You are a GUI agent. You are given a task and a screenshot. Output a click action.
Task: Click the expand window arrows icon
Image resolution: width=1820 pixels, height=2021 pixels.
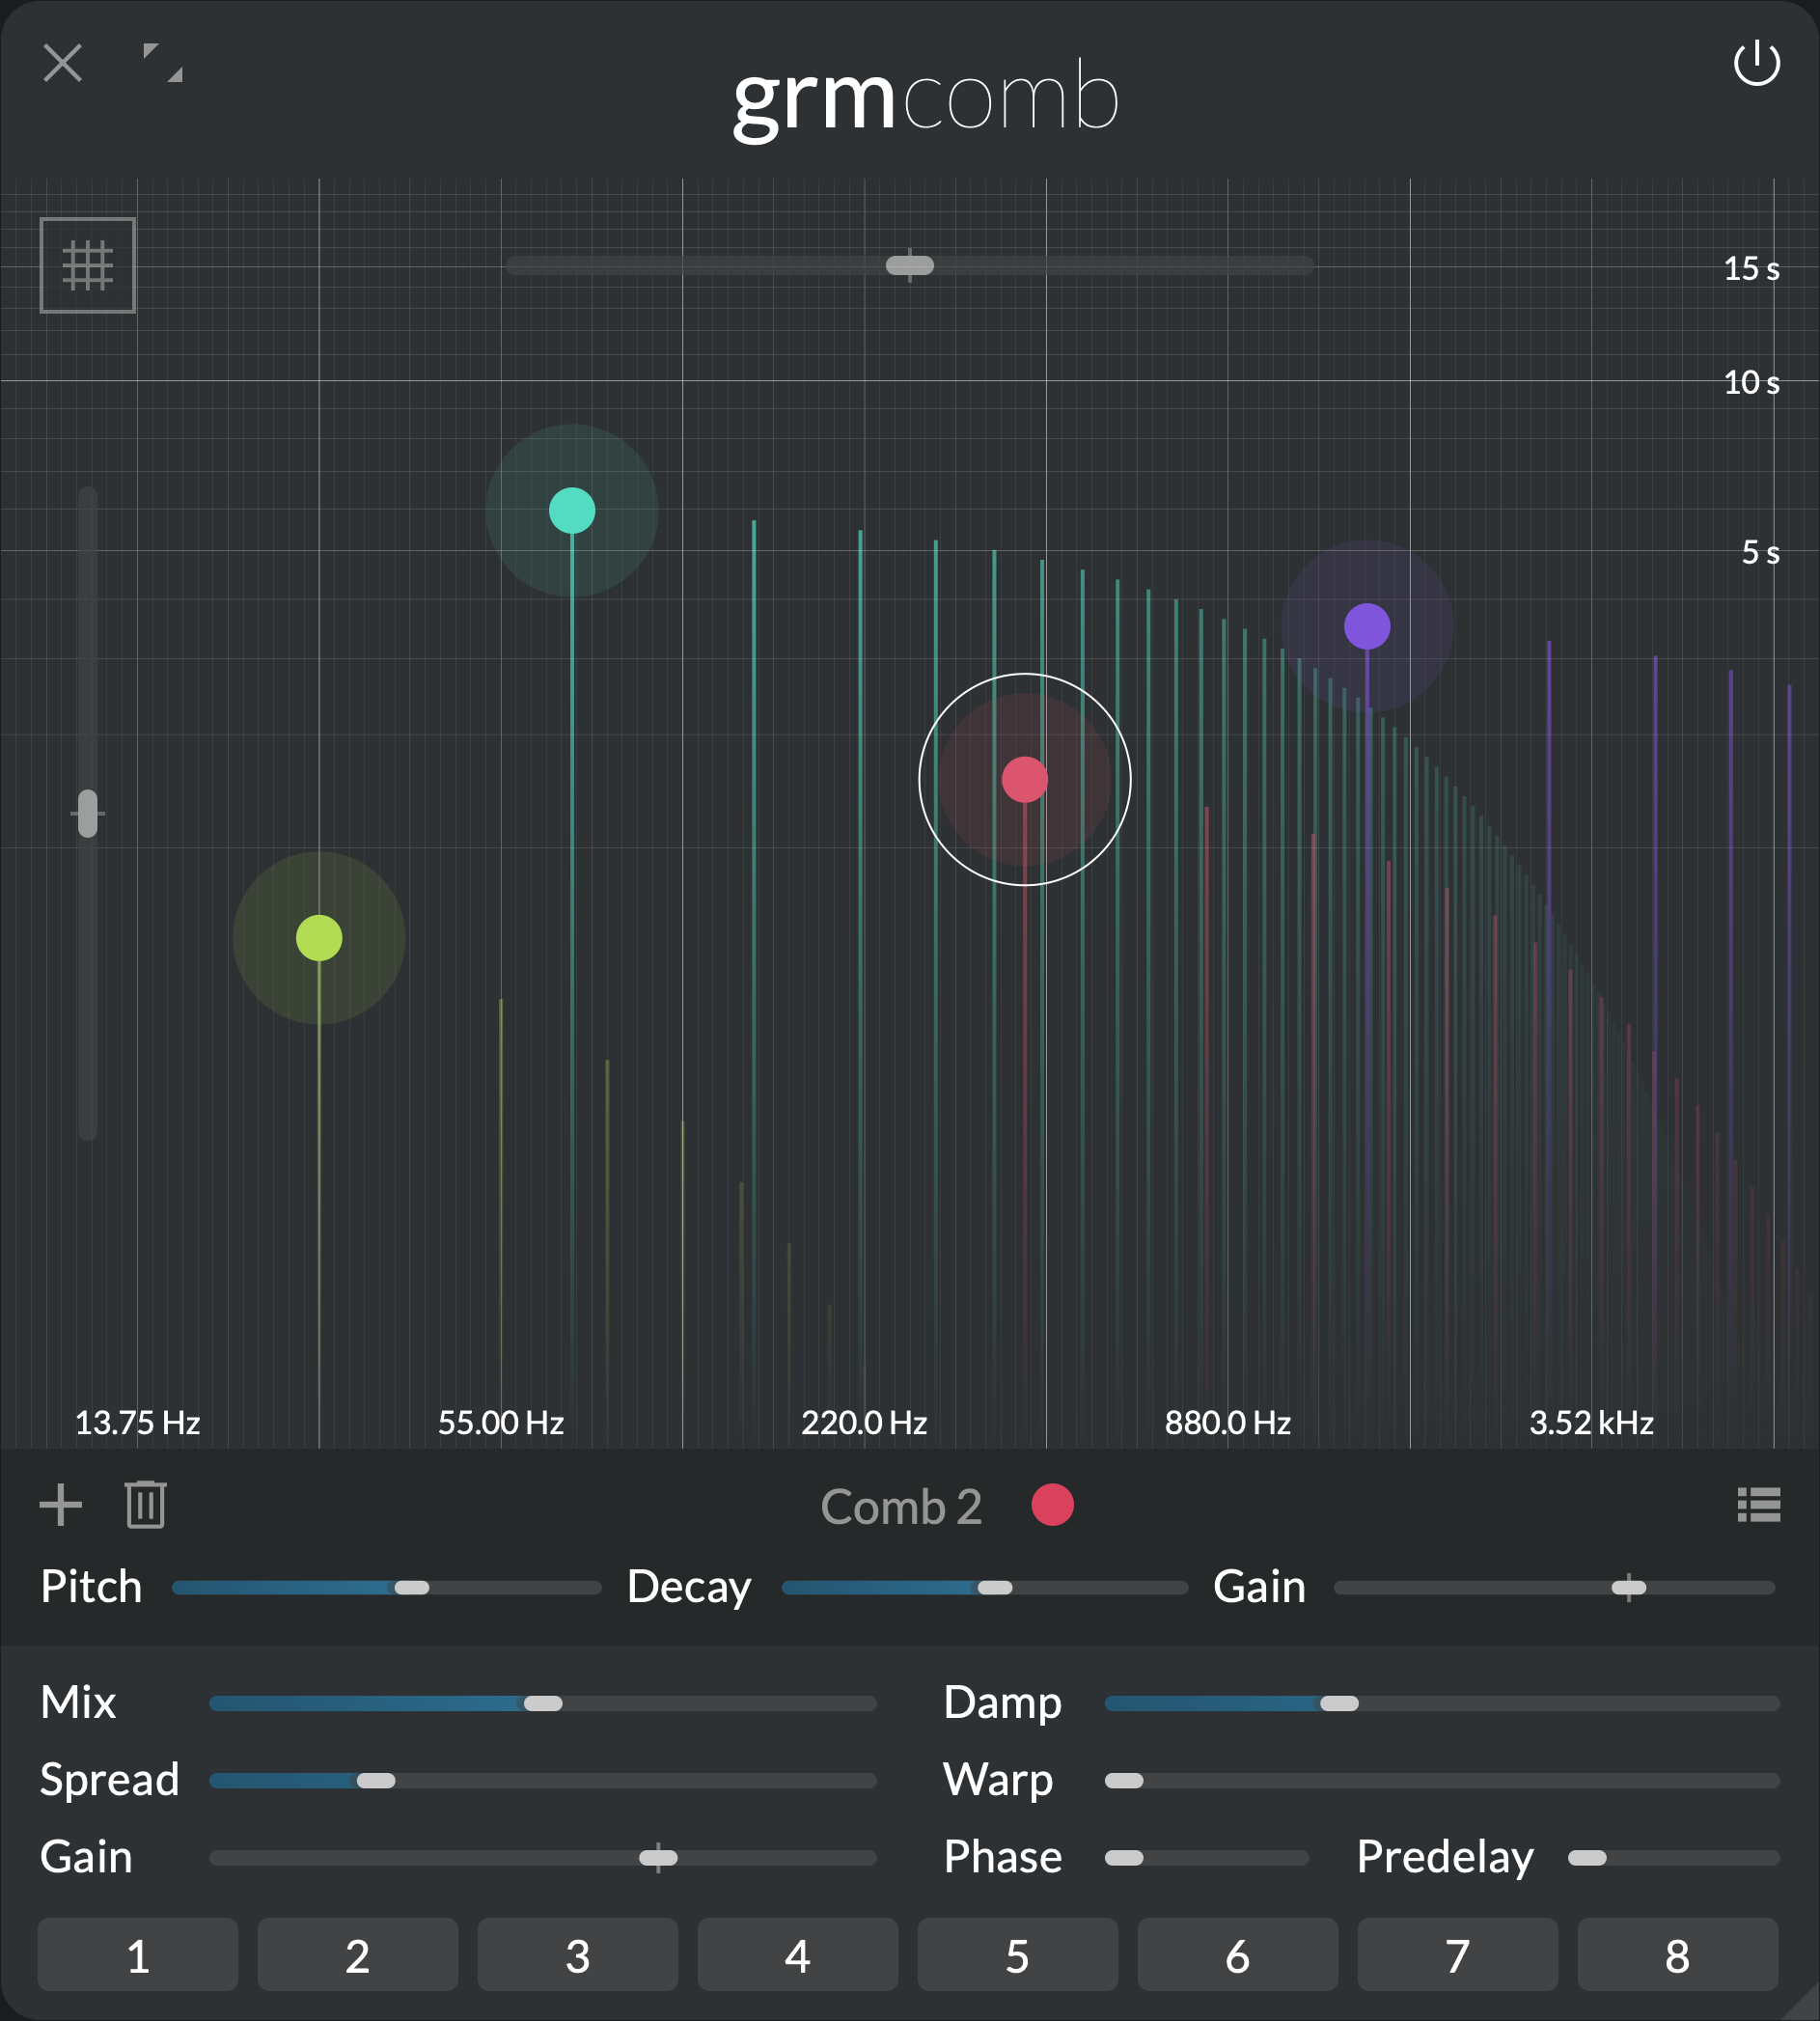pyautogui.click(x=162, y=63)
